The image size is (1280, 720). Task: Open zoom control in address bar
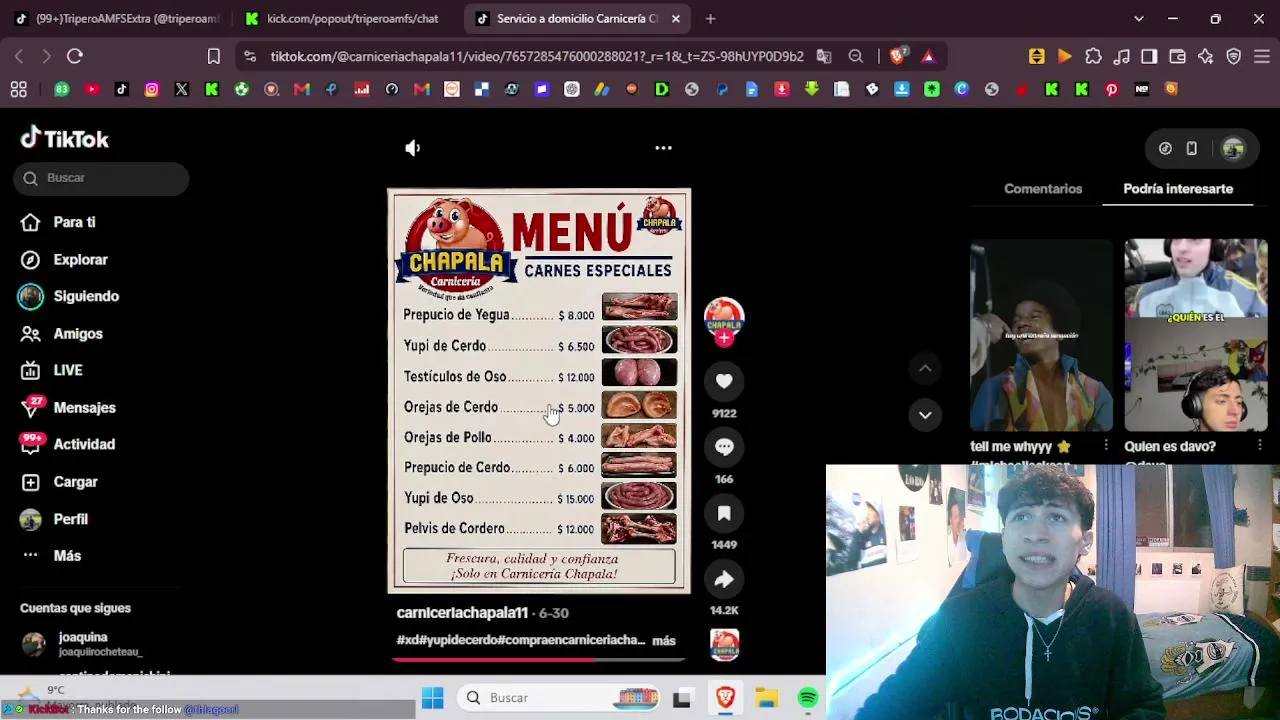coord(856,57)
